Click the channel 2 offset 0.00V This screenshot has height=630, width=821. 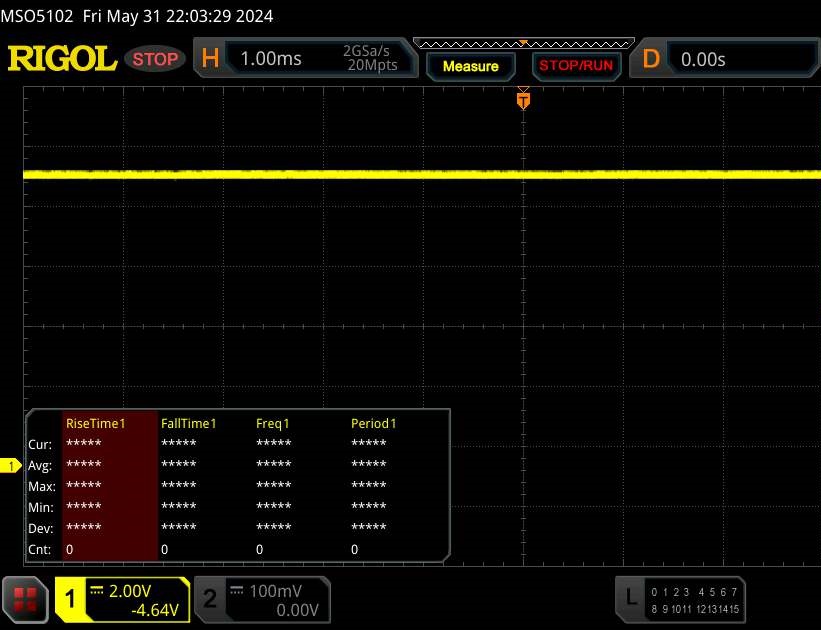(x=297, y=610)
